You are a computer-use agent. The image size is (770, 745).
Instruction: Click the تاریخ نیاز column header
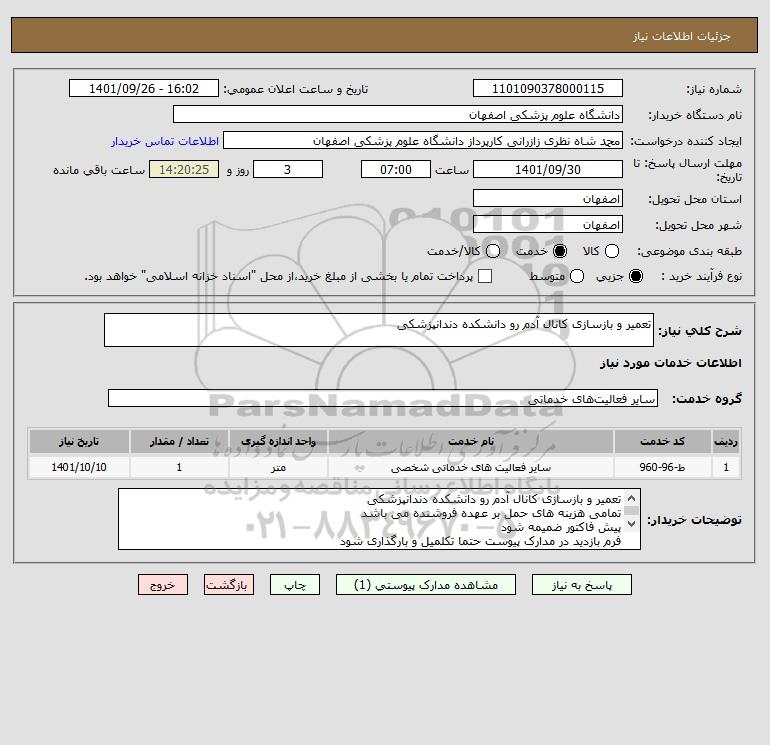click(x=79, y=441)
